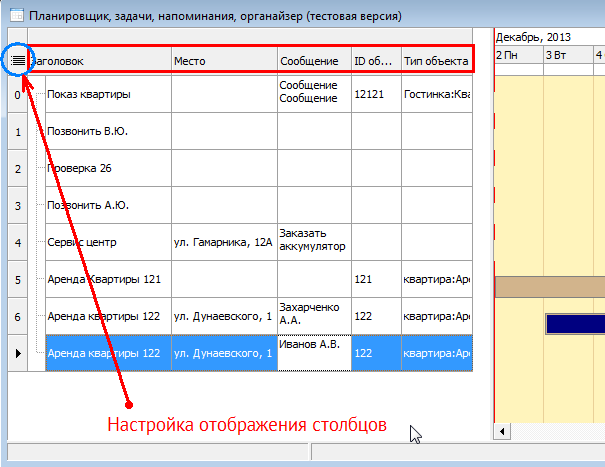Select the Сервис центр task

[82, 242]
